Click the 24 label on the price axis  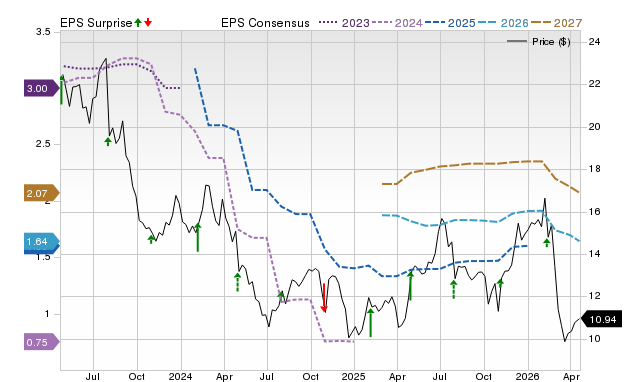point(594,42)
